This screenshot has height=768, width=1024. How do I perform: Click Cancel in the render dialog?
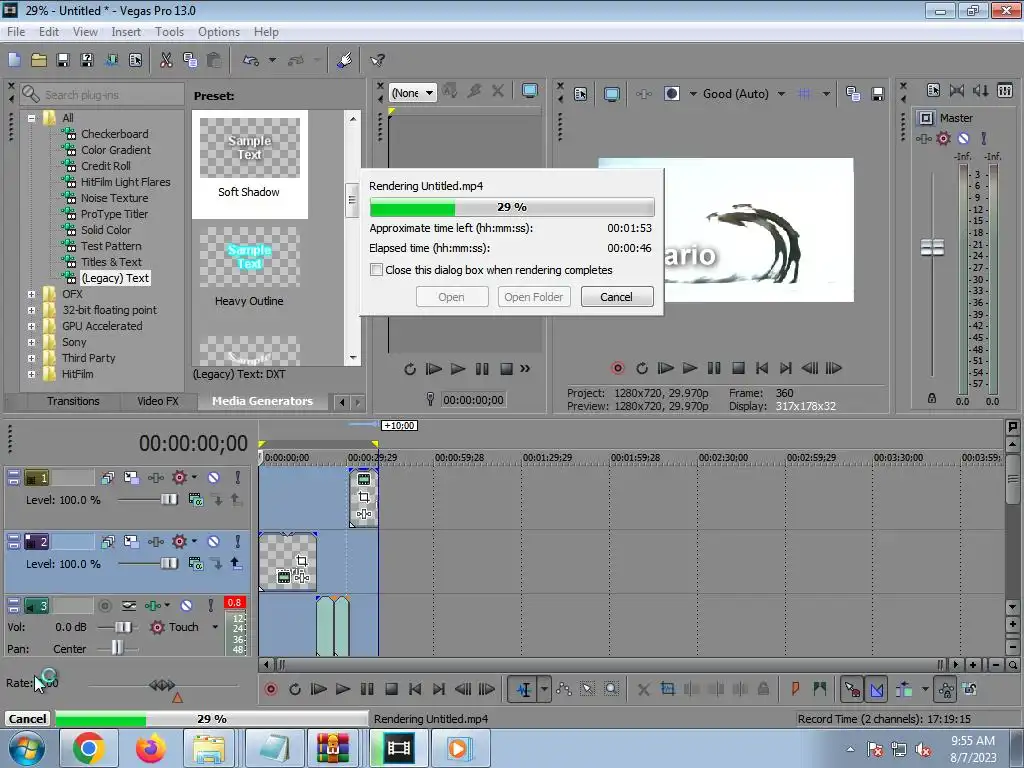point(616,297)
